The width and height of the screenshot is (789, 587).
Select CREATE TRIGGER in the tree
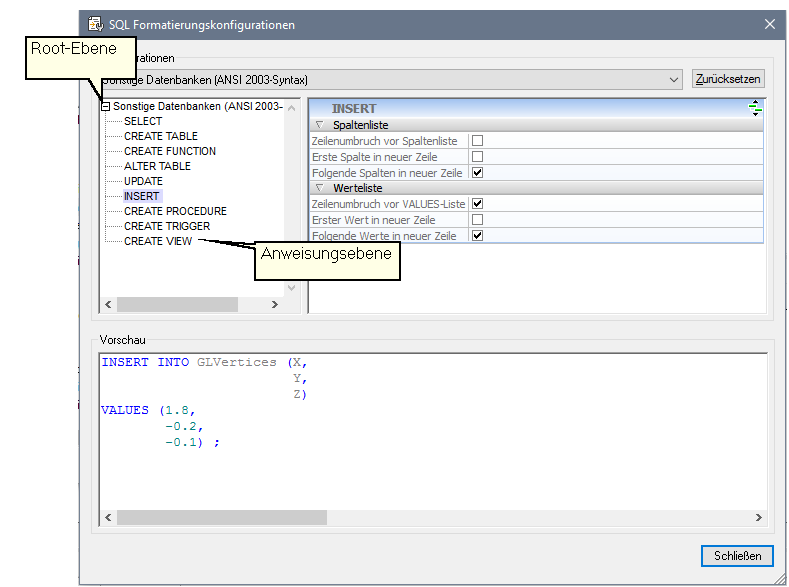pos(167,226)
